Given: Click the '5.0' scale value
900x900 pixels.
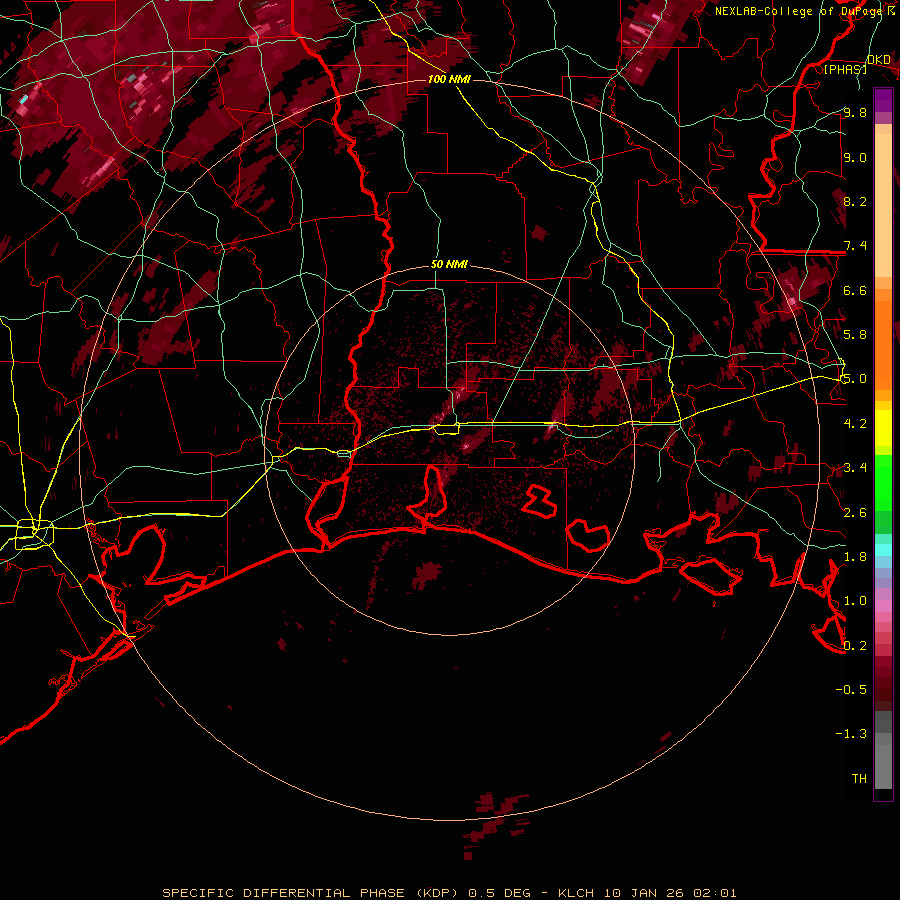Looking at the screenshot, I should point(855,379).
